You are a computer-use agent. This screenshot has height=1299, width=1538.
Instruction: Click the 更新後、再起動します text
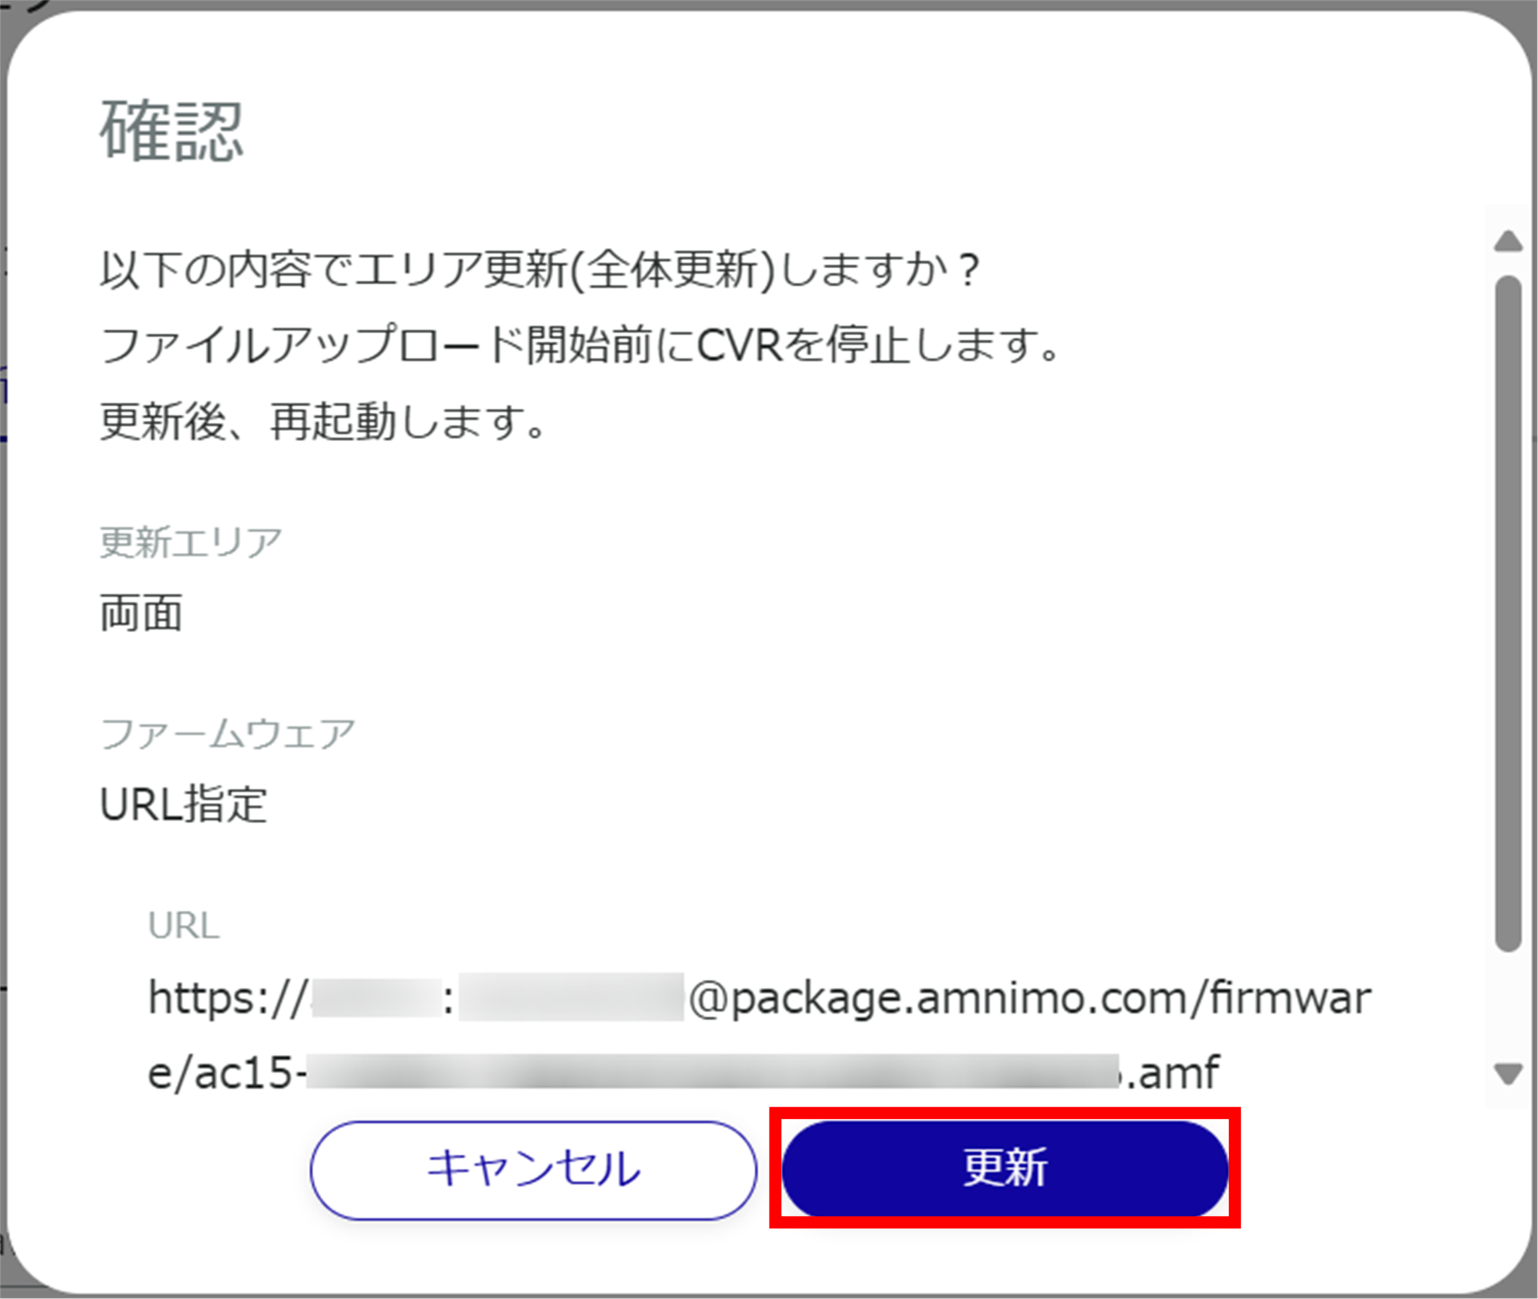tap(323, 422)
